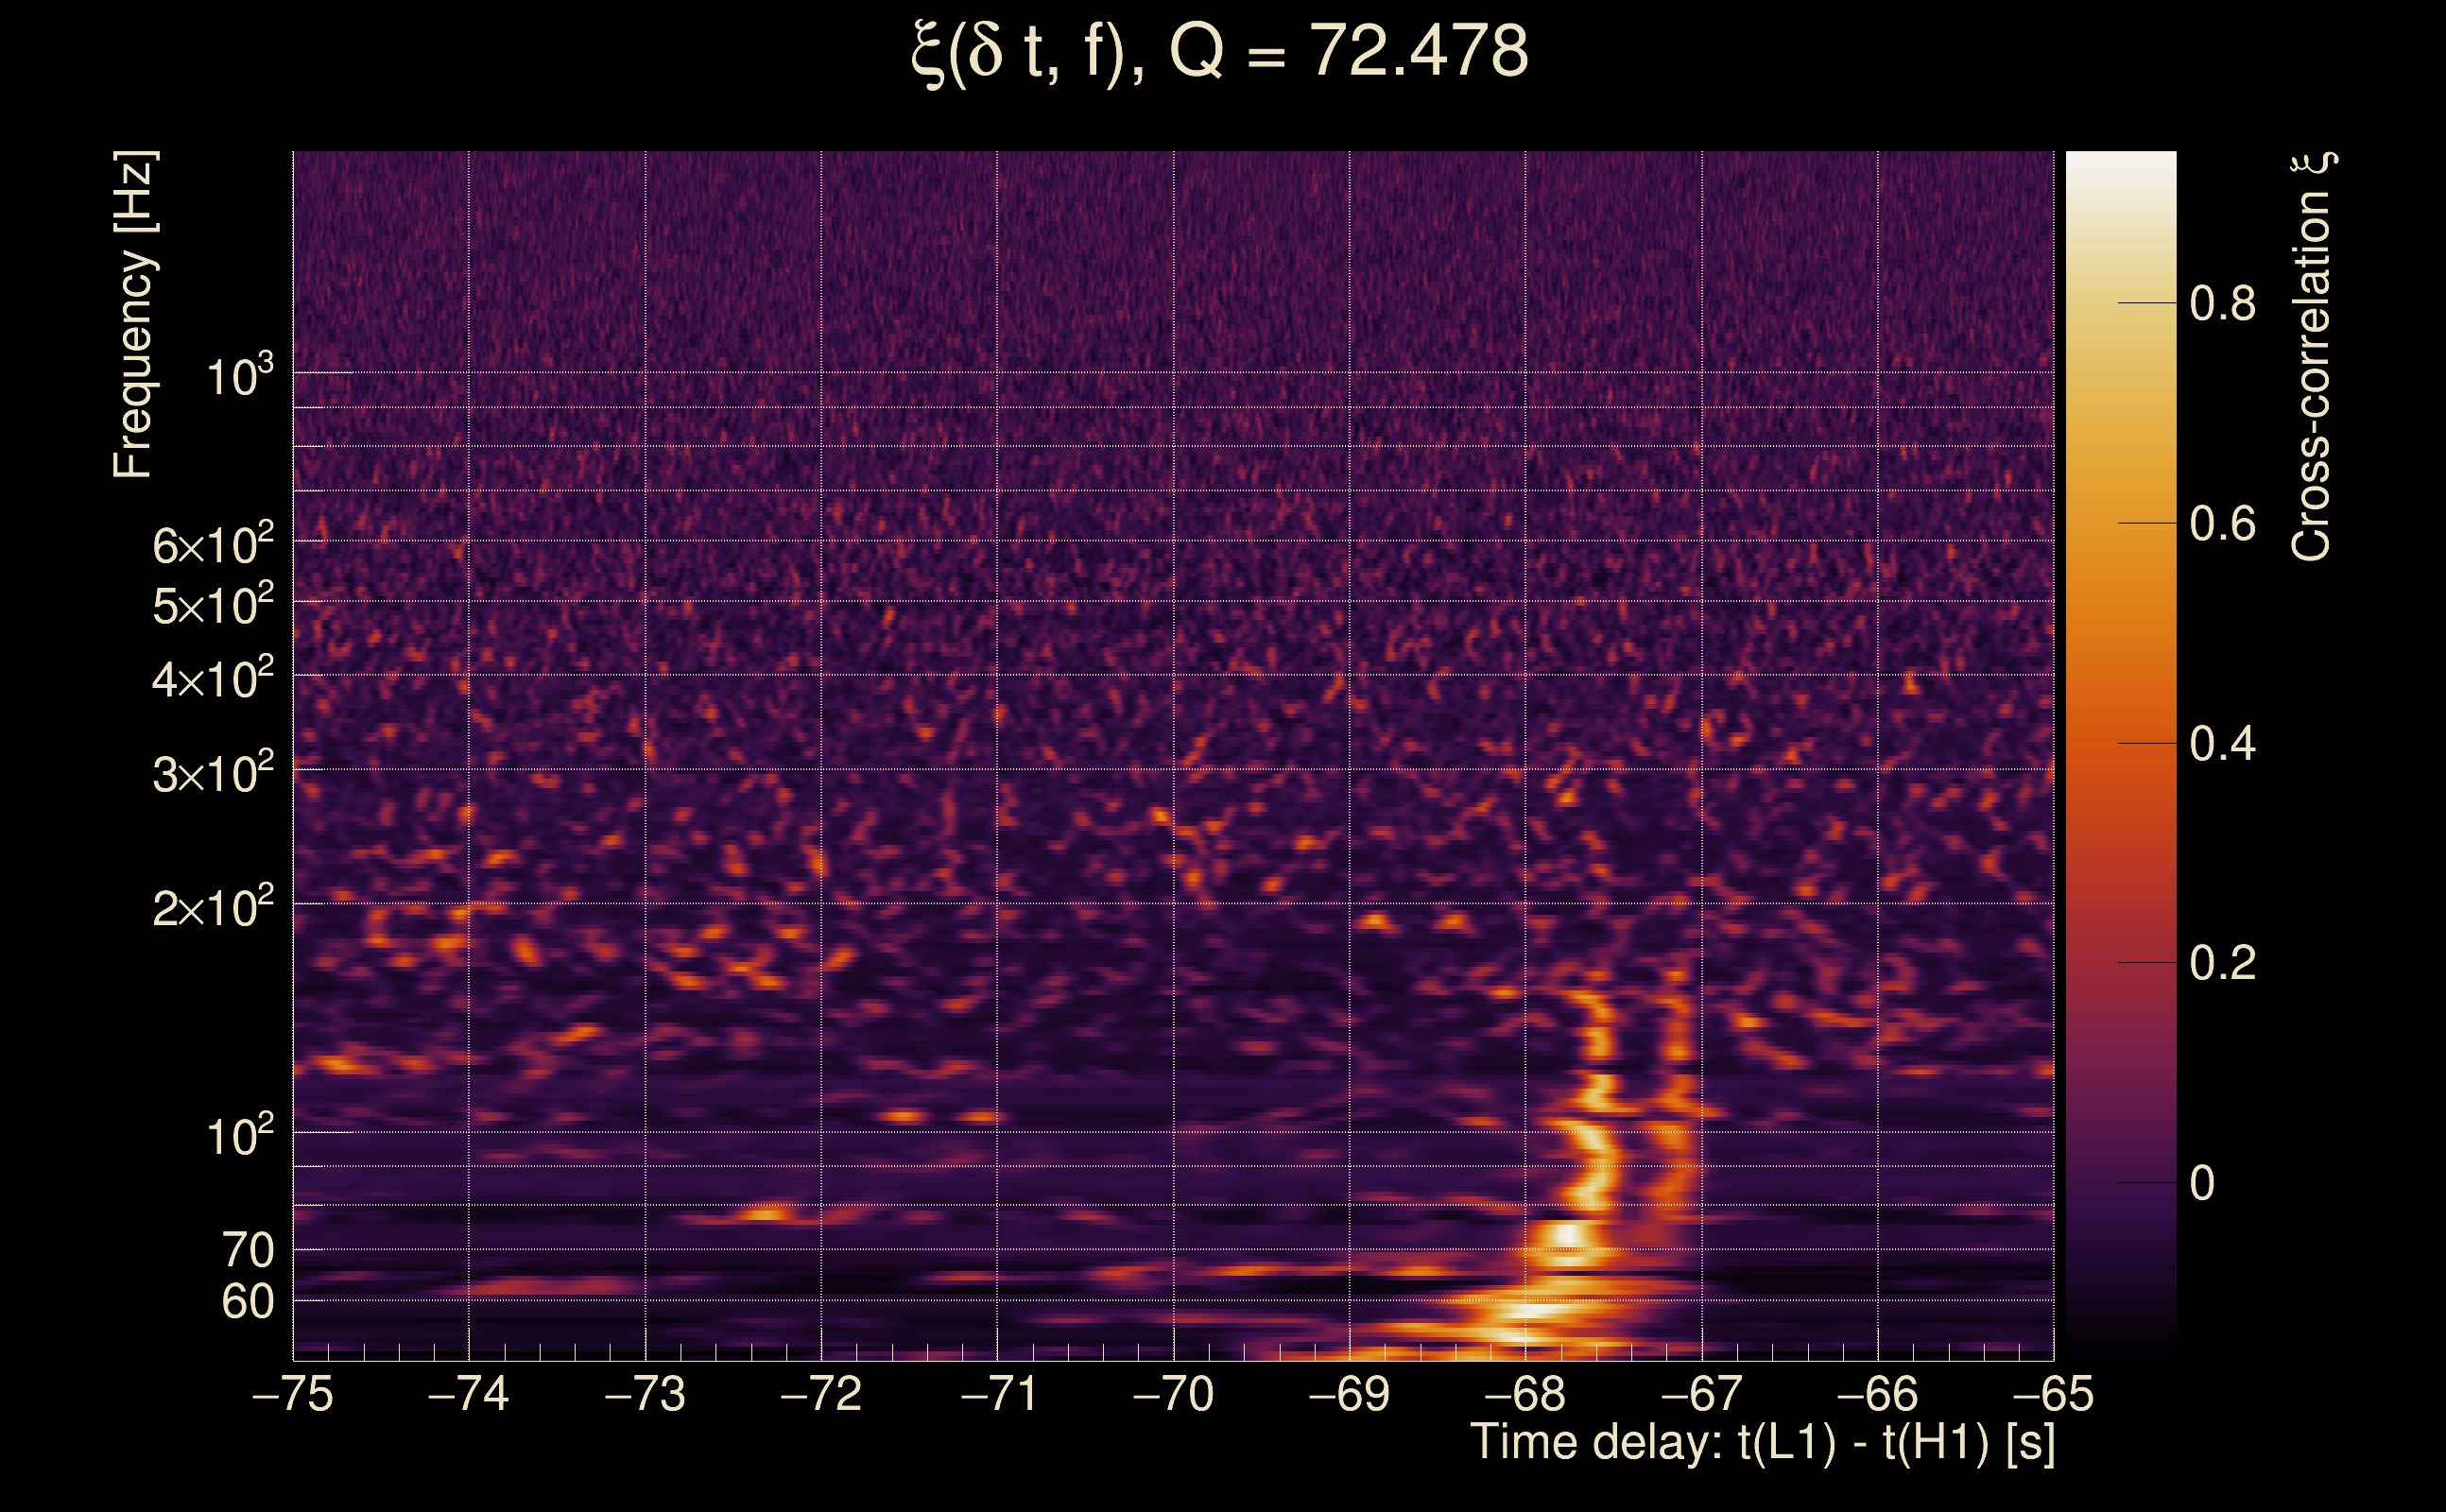
Task: Click the x-axis tick label −75
Action: point(292,1394)
